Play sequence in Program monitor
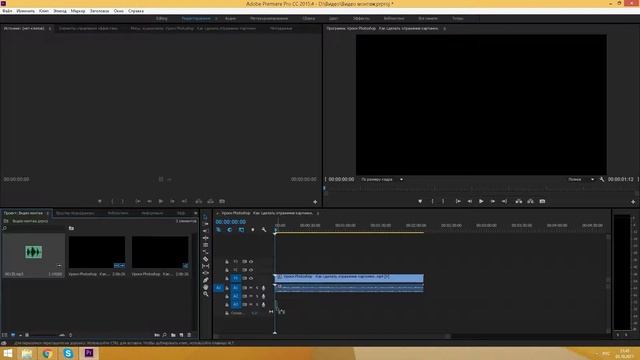 click(481, 201)
